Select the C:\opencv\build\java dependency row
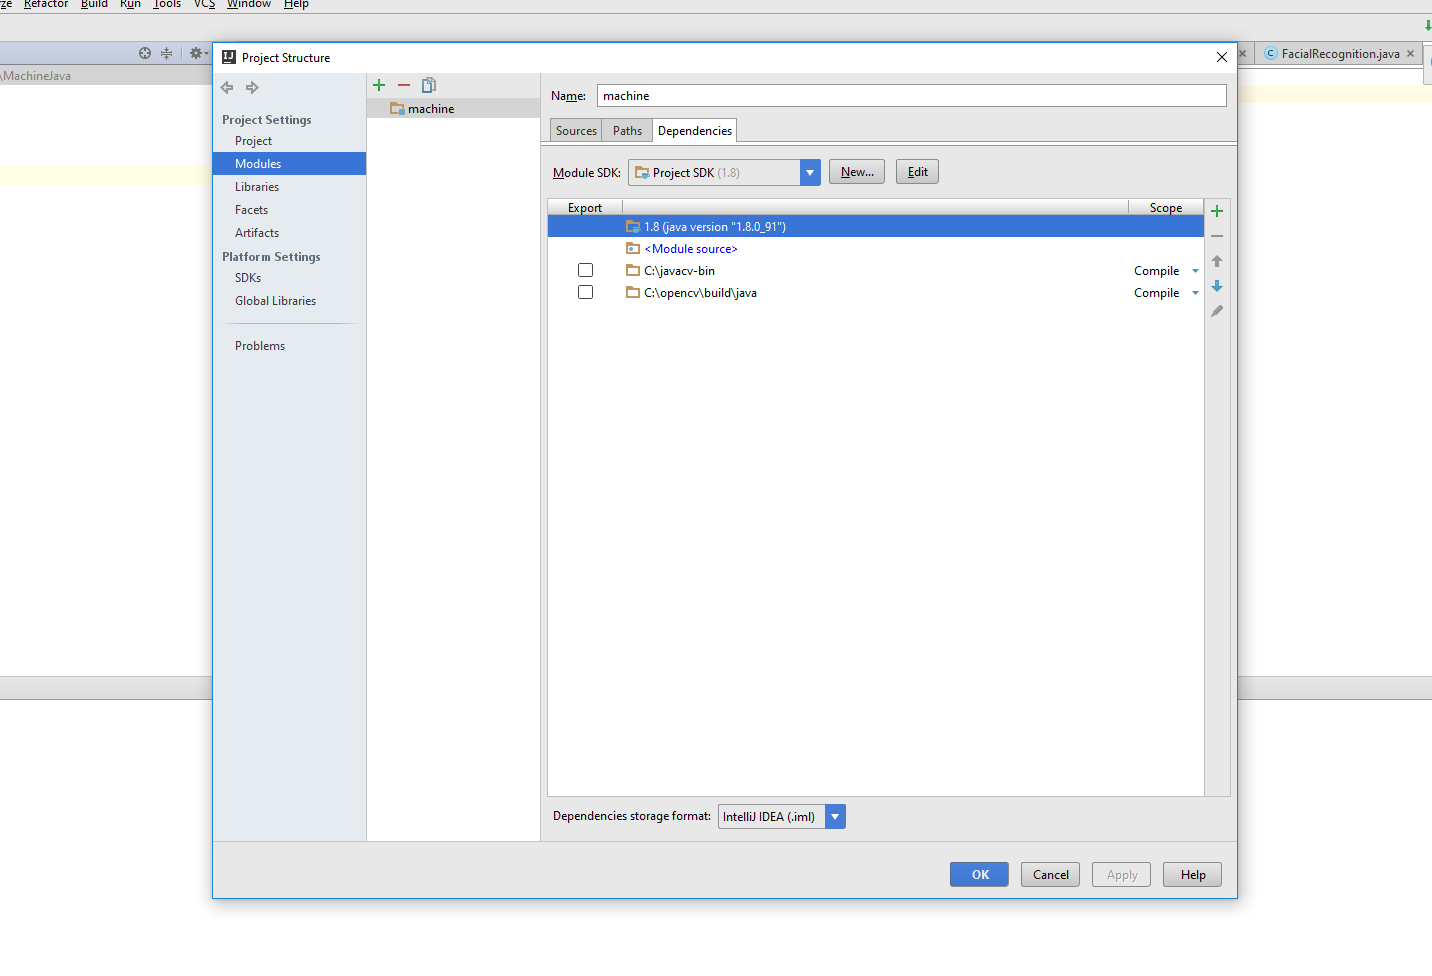Image resolution: width=1432 pixels, height=976 pixels. pos(875,293)
